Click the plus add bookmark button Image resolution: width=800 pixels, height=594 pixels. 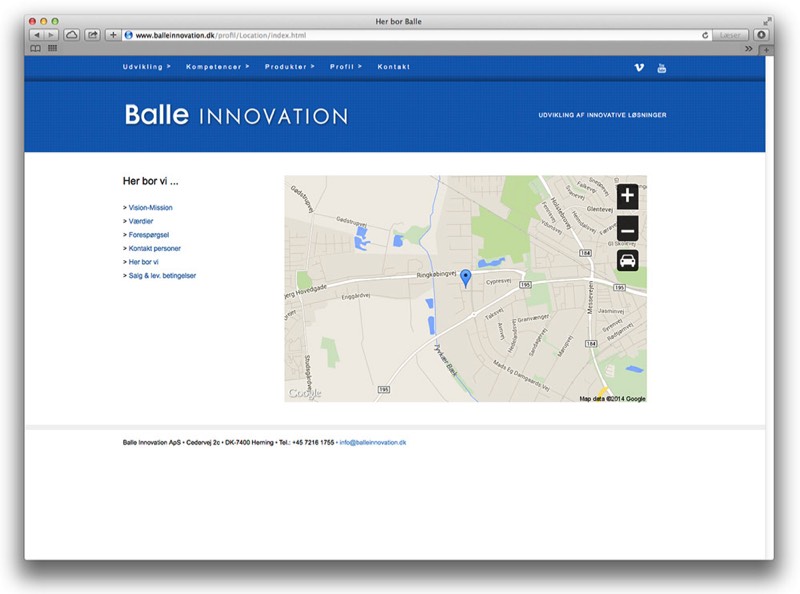[x=113, y=35]
